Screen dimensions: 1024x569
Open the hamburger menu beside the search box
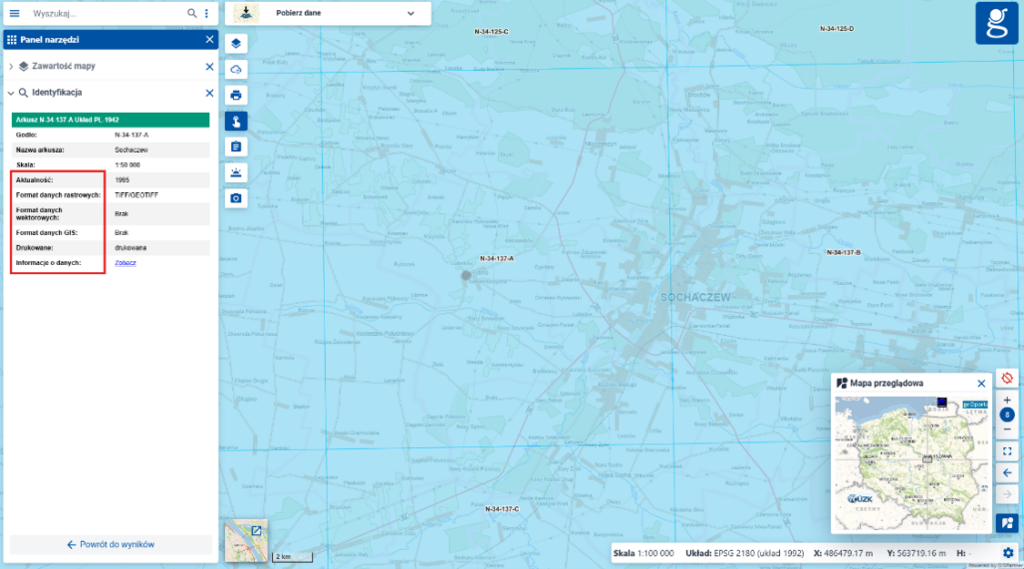[14, 13]
